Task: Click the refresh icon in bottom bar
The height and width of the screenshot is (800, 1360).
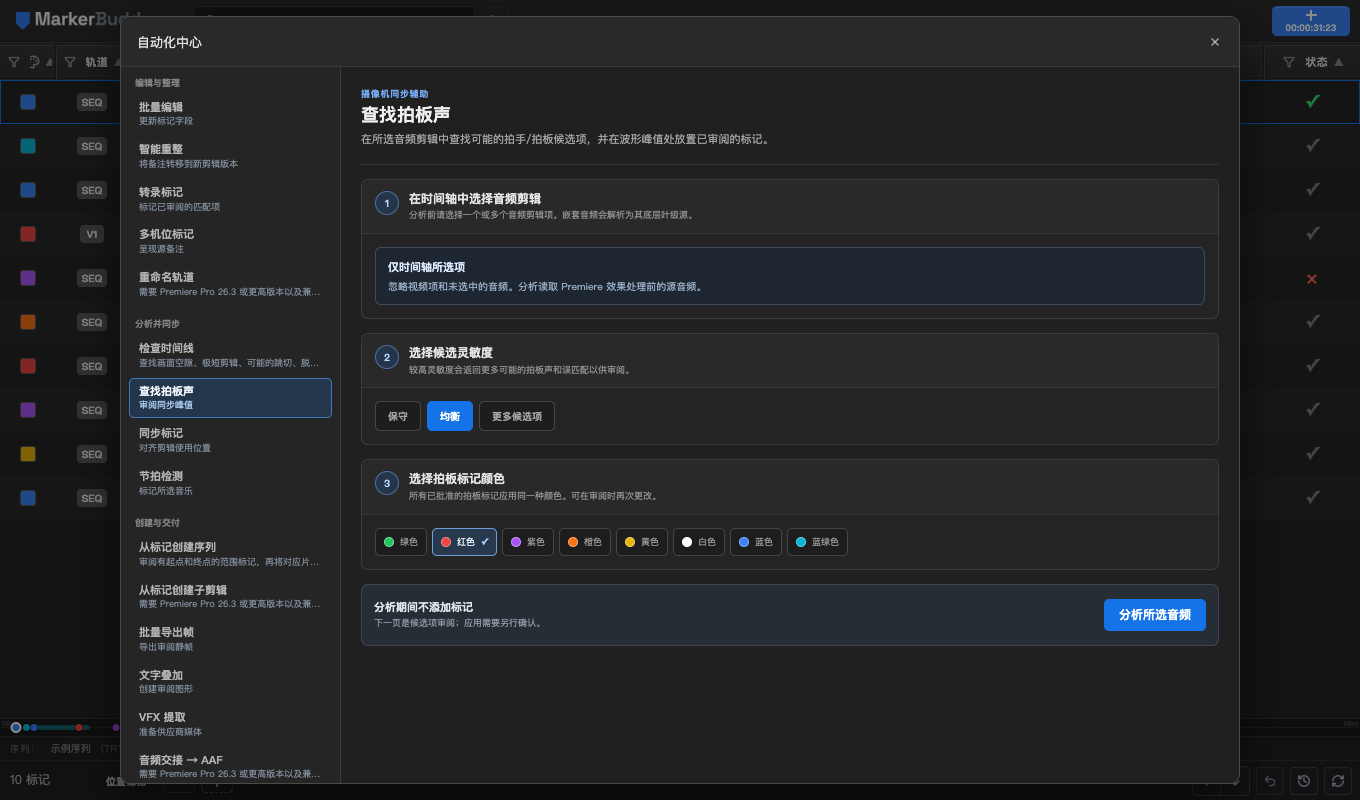Action: click(x=1337, y=780)
